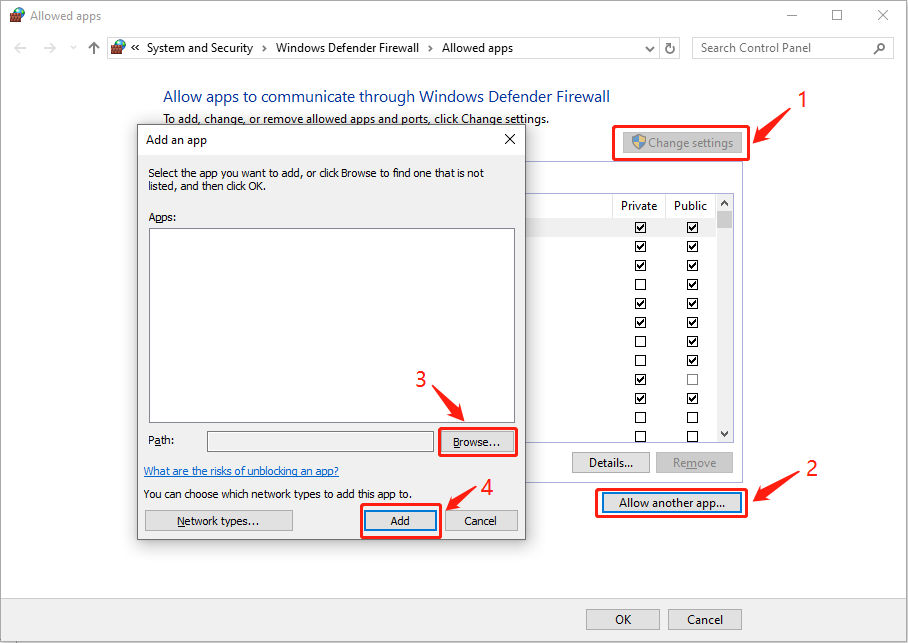Open Details for the selected app
This screenshot has width=908, height=643.
click(611, 463)
